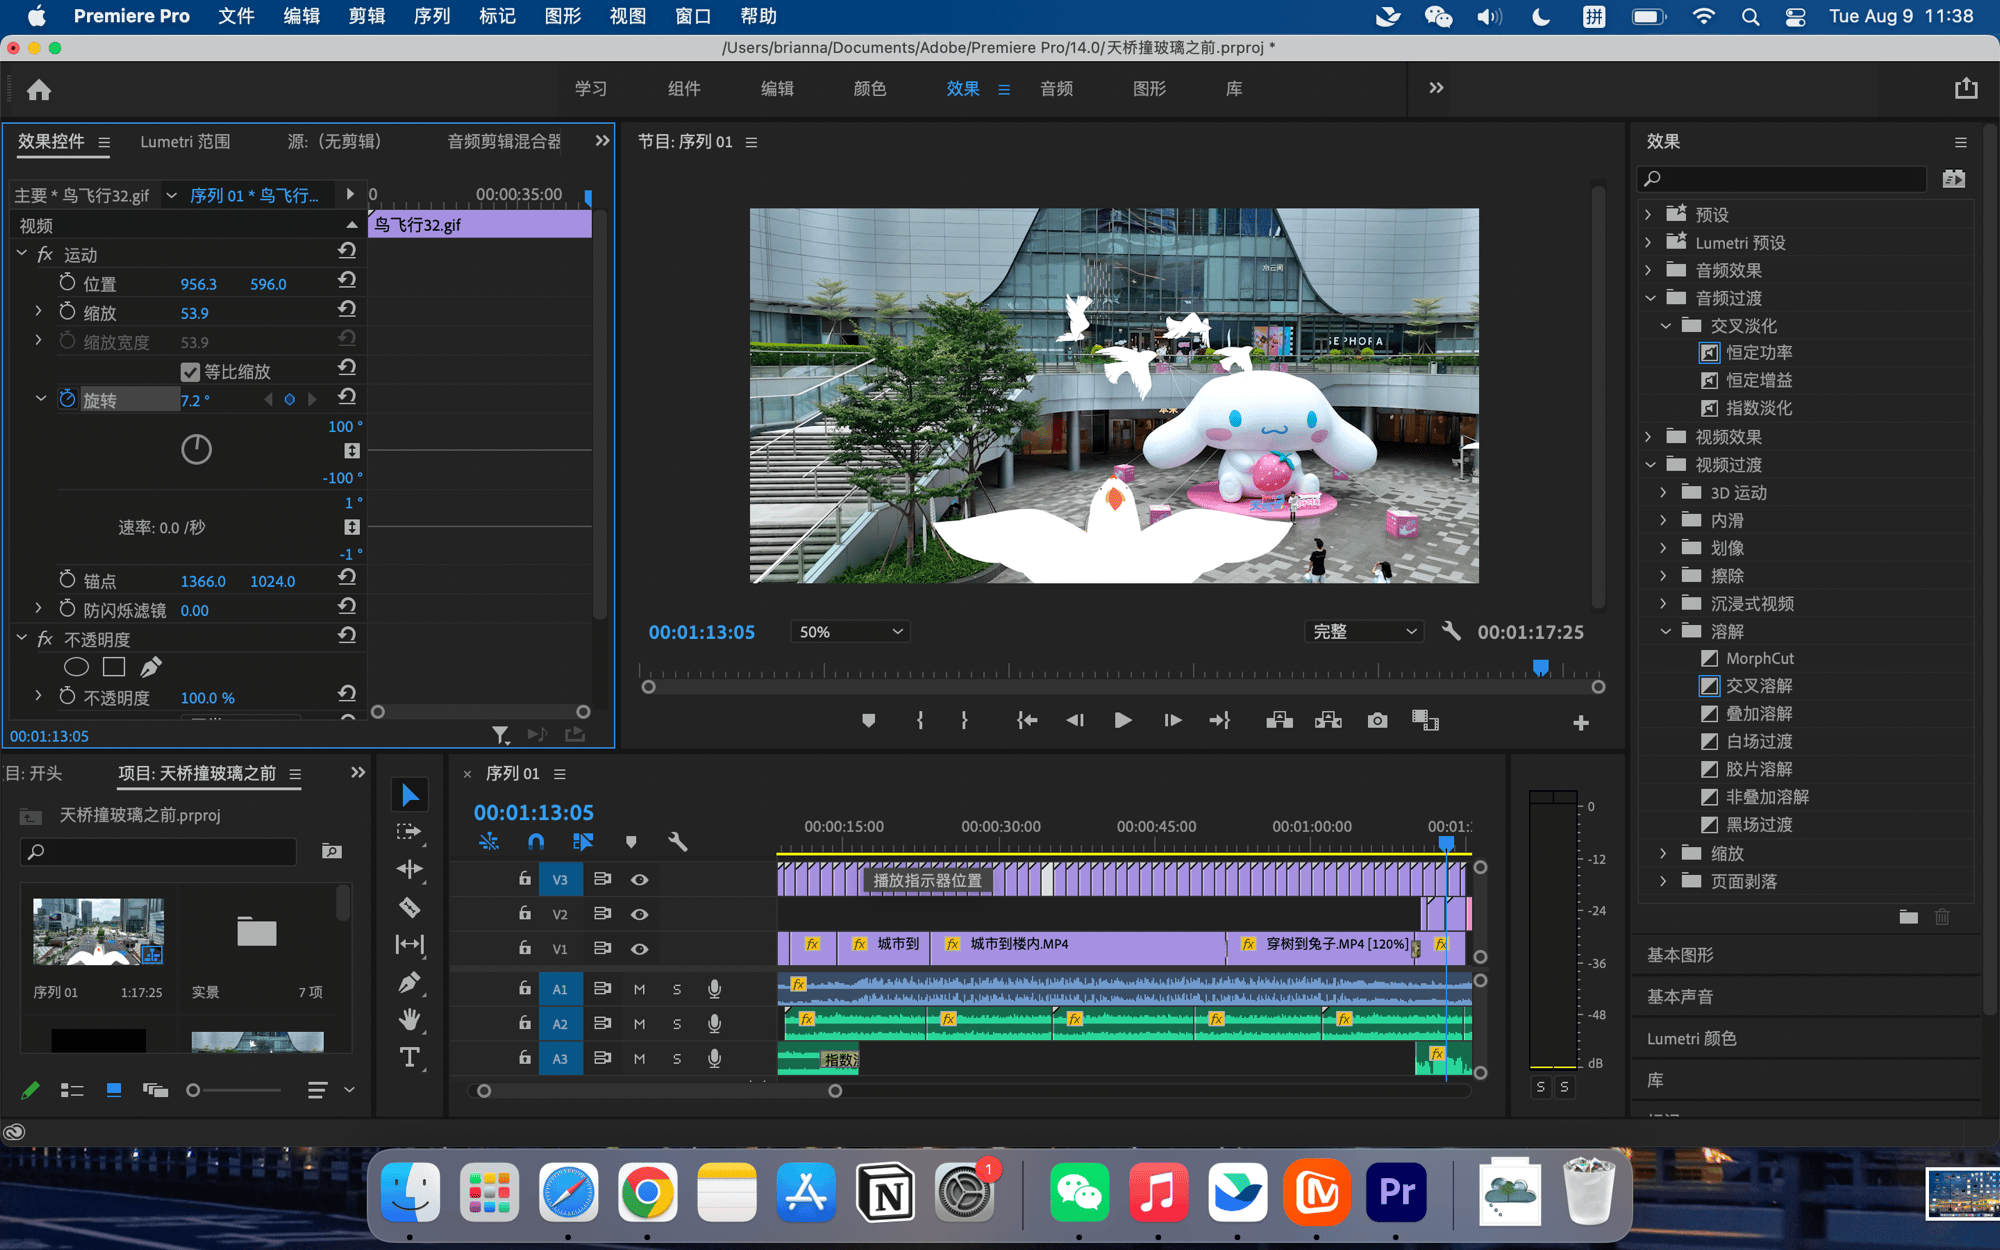
Task: Step forward one frame
Action: coord(1172,721)
